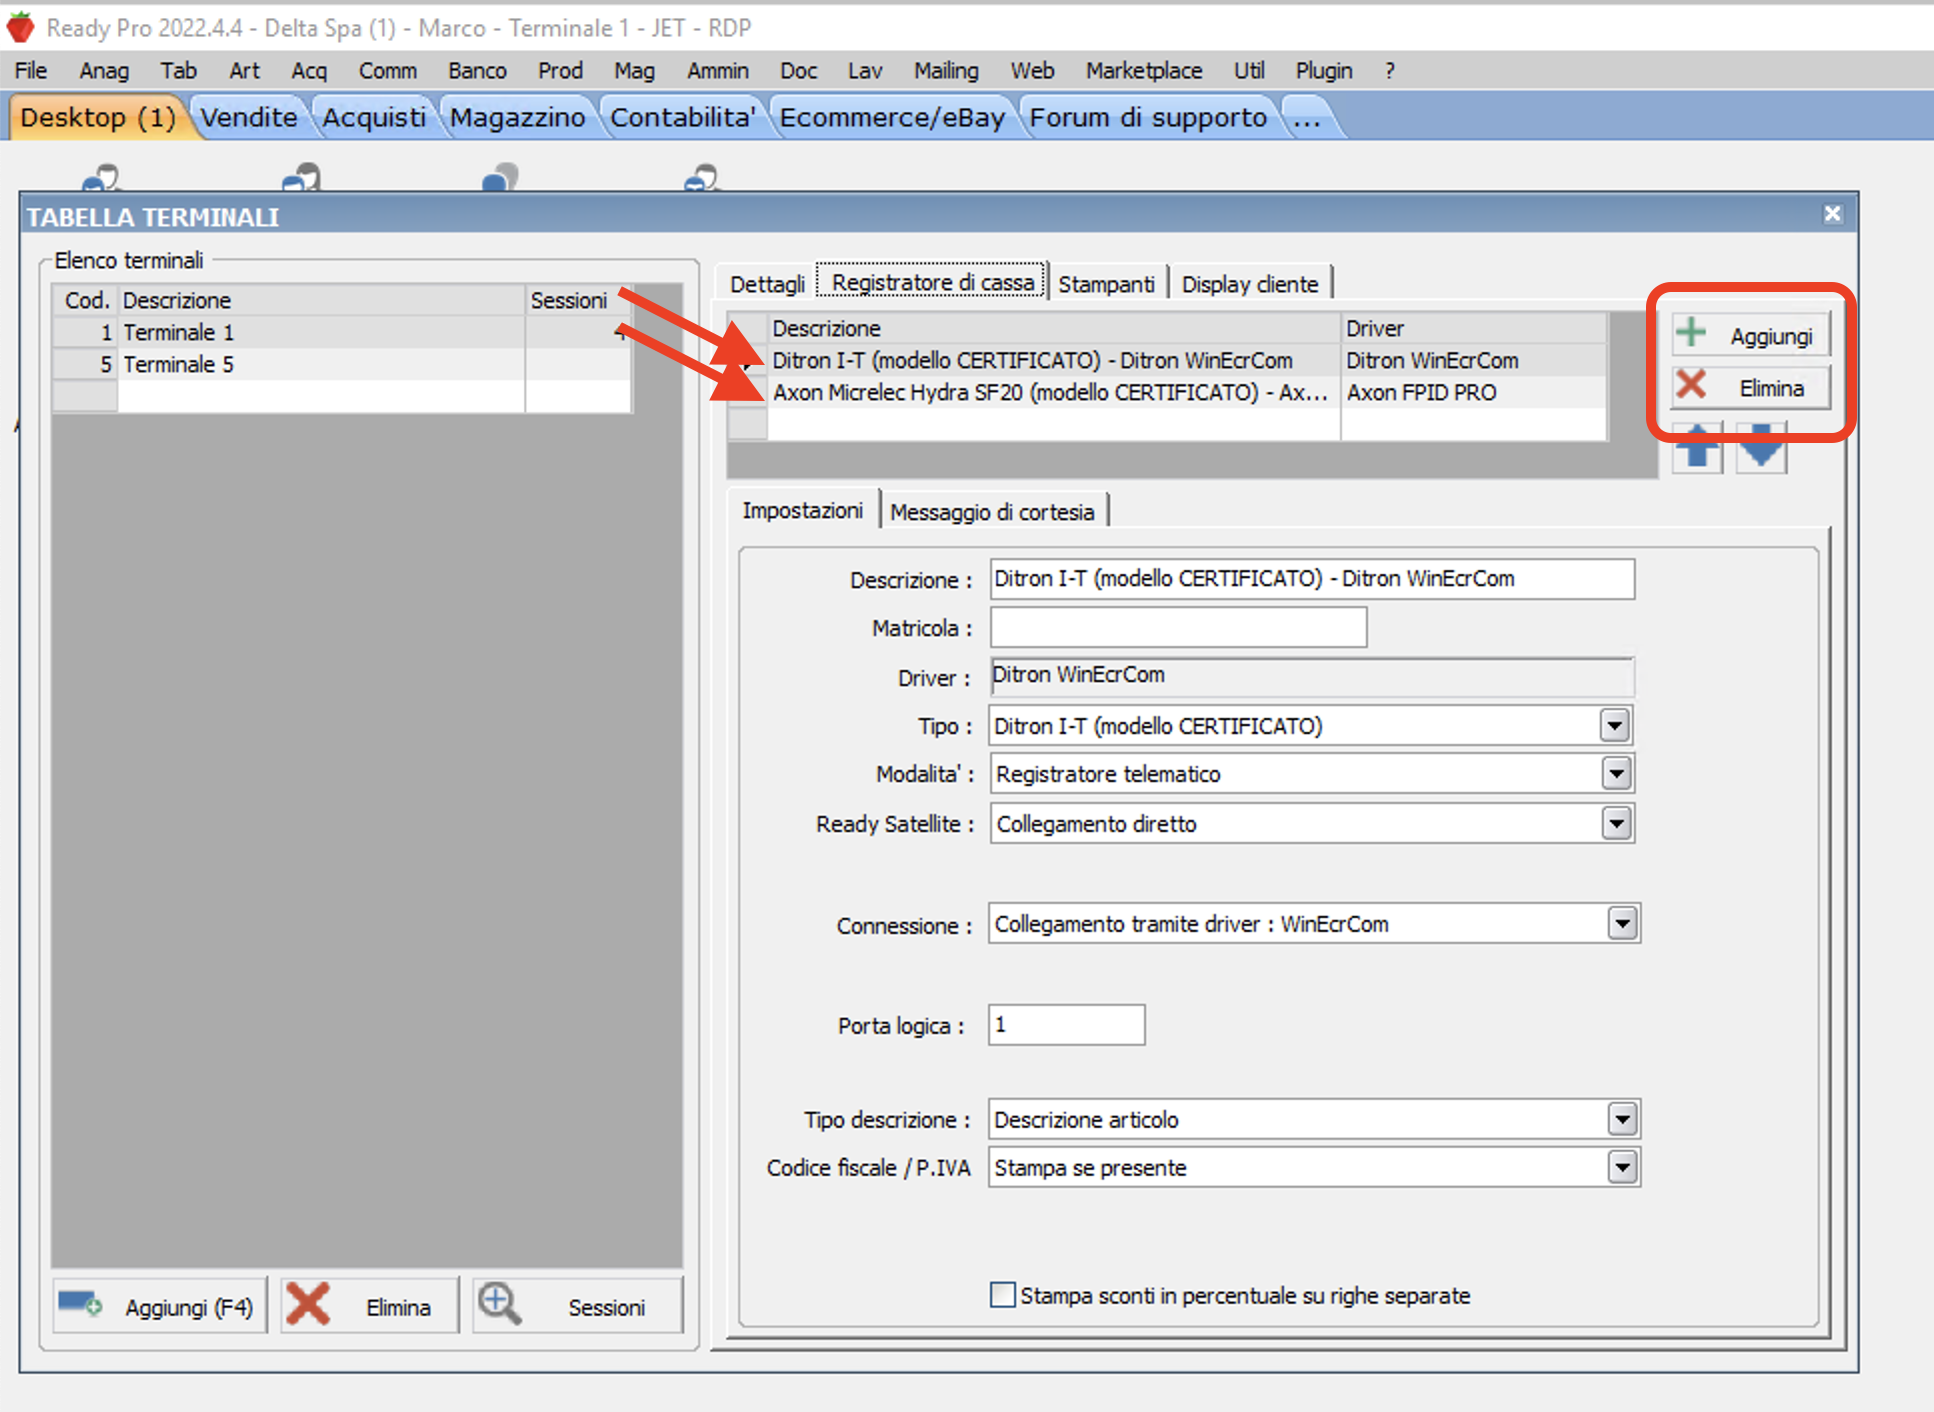
Task: Click the Aggiungi (F4) terminal button
Action: coord(160,1306)
